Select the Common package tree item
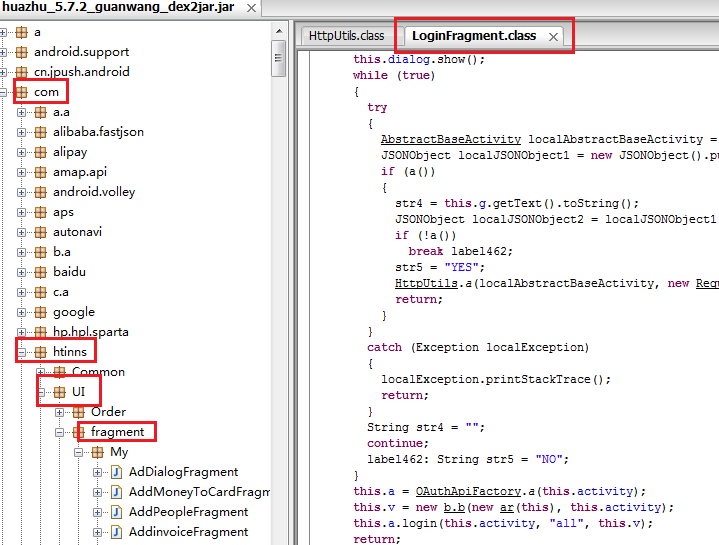 click(x=98, y=372)
